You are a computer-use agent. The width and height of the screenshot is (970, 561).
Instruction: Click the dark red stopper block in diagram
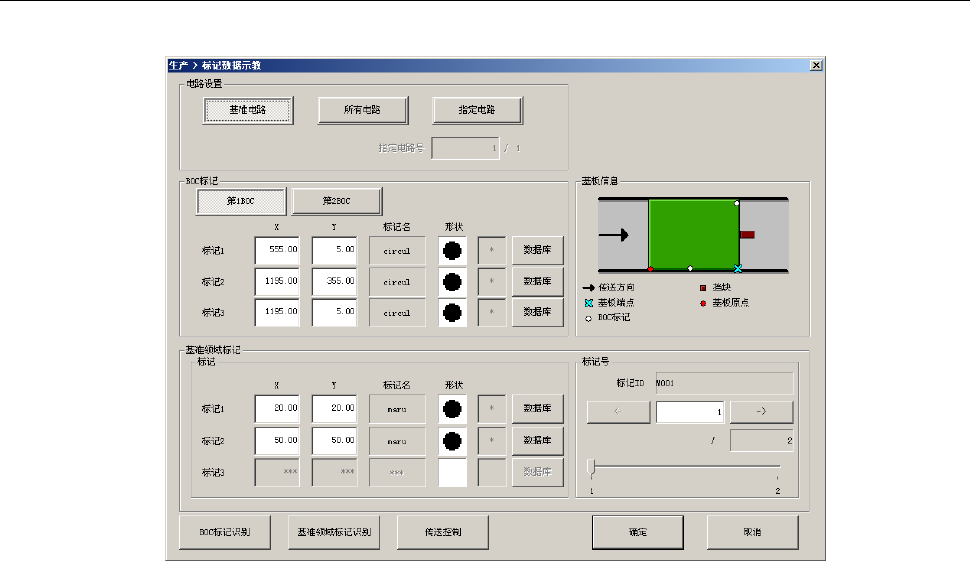(747, 234)
